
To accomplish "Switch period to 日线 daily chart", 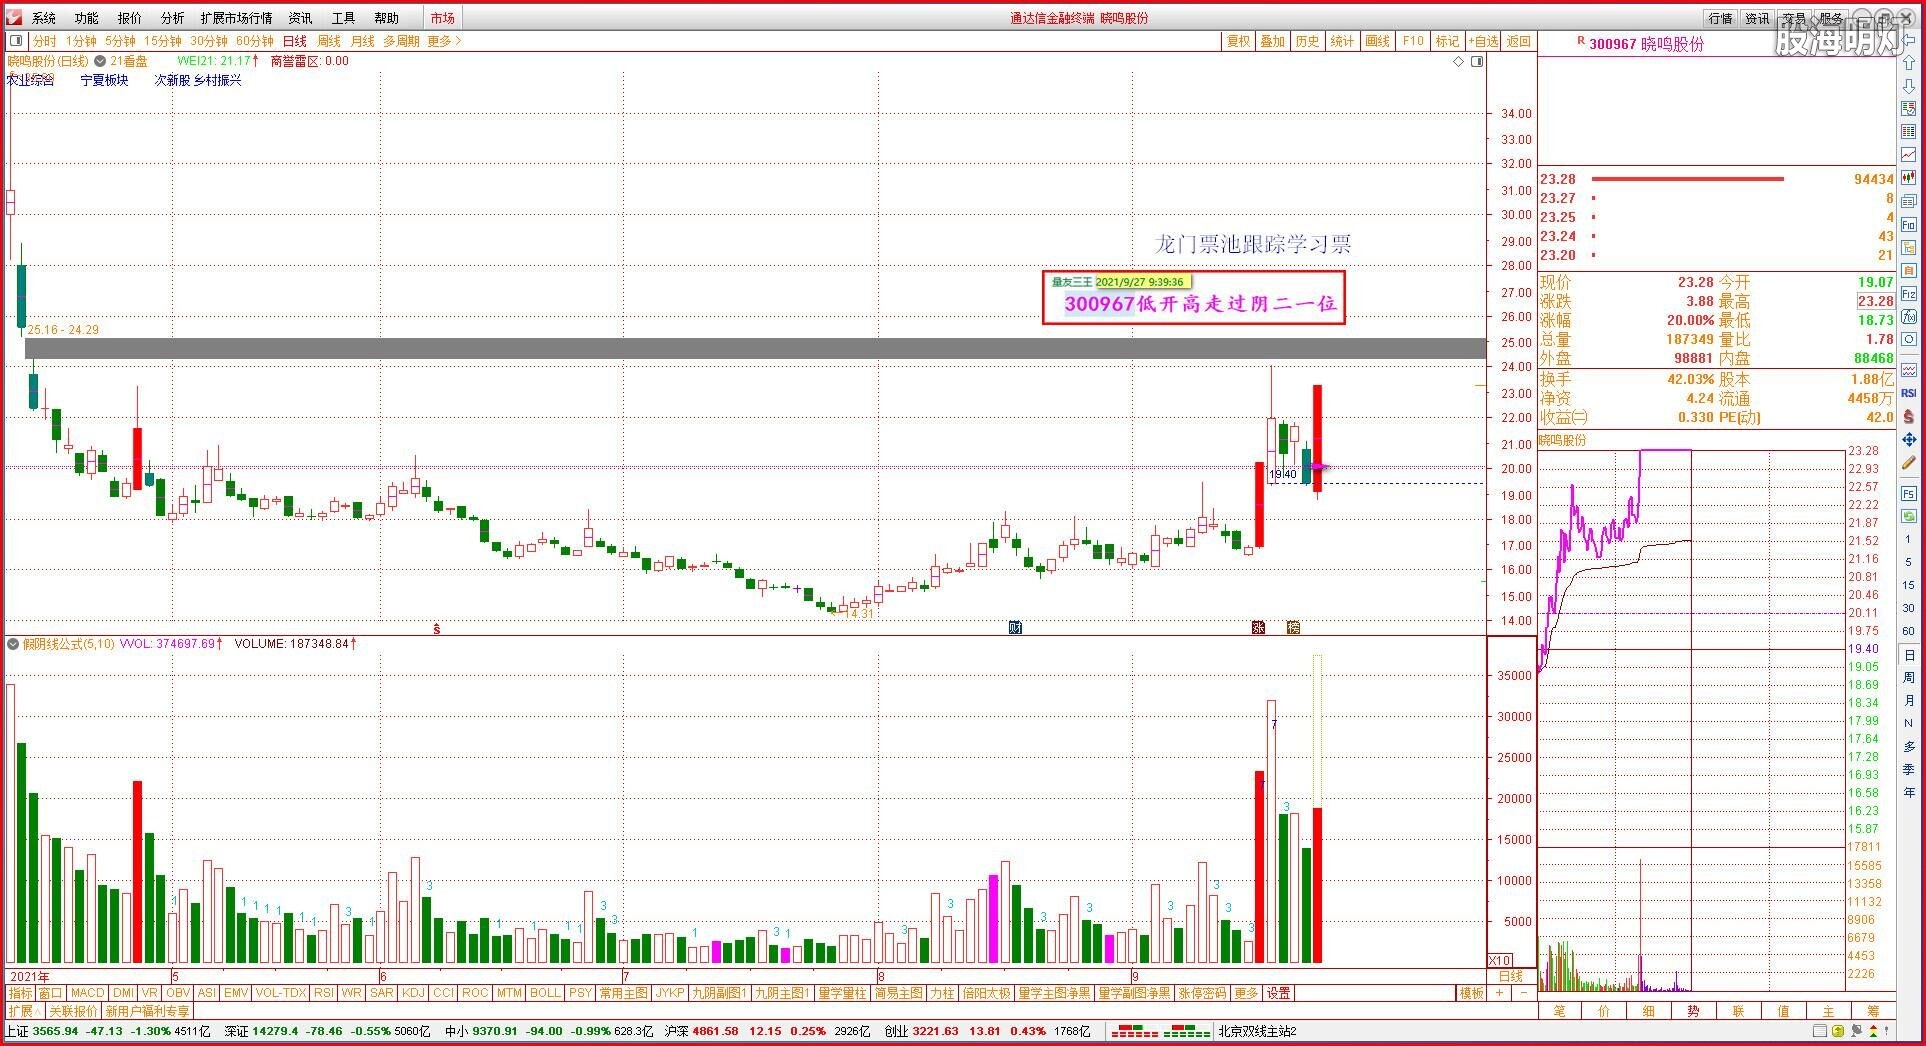I will (x=295, y=41).
